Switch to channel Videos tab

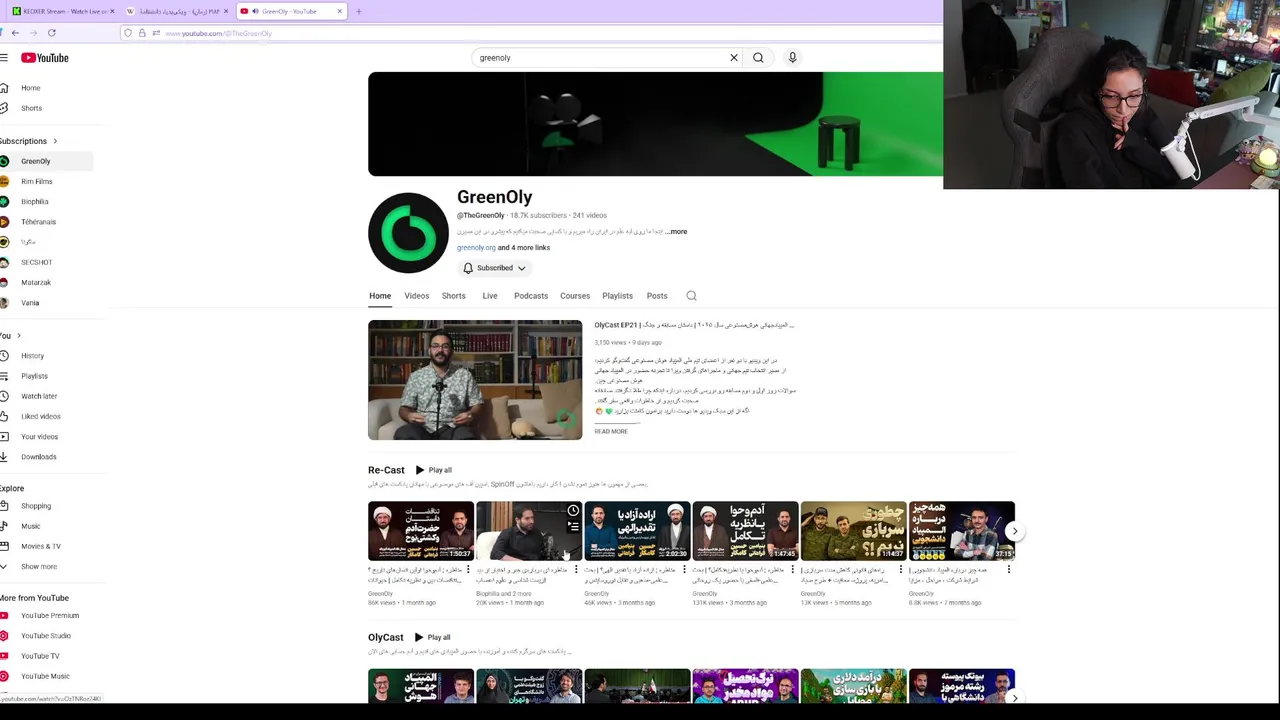[x=417, y=296]
